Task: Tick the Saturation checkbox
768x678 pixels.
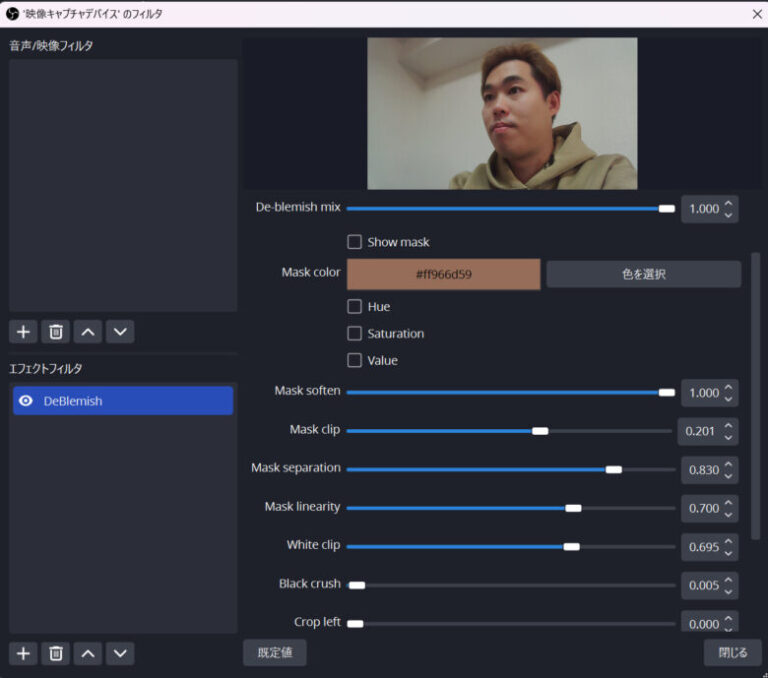Action: point(354,333)
